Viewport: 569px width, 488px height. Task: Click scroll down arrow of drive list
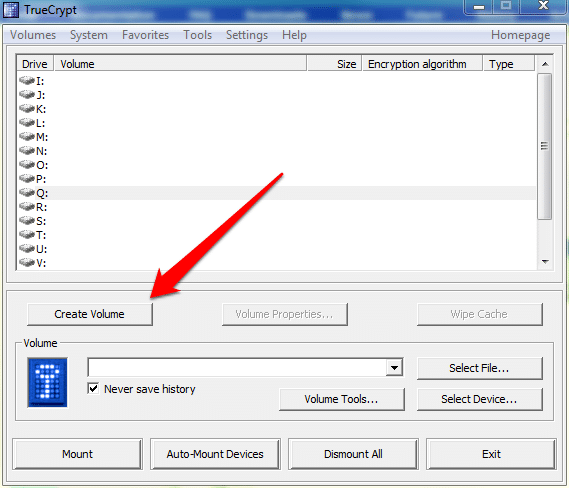pyautogui.click(x=545, y=262)
